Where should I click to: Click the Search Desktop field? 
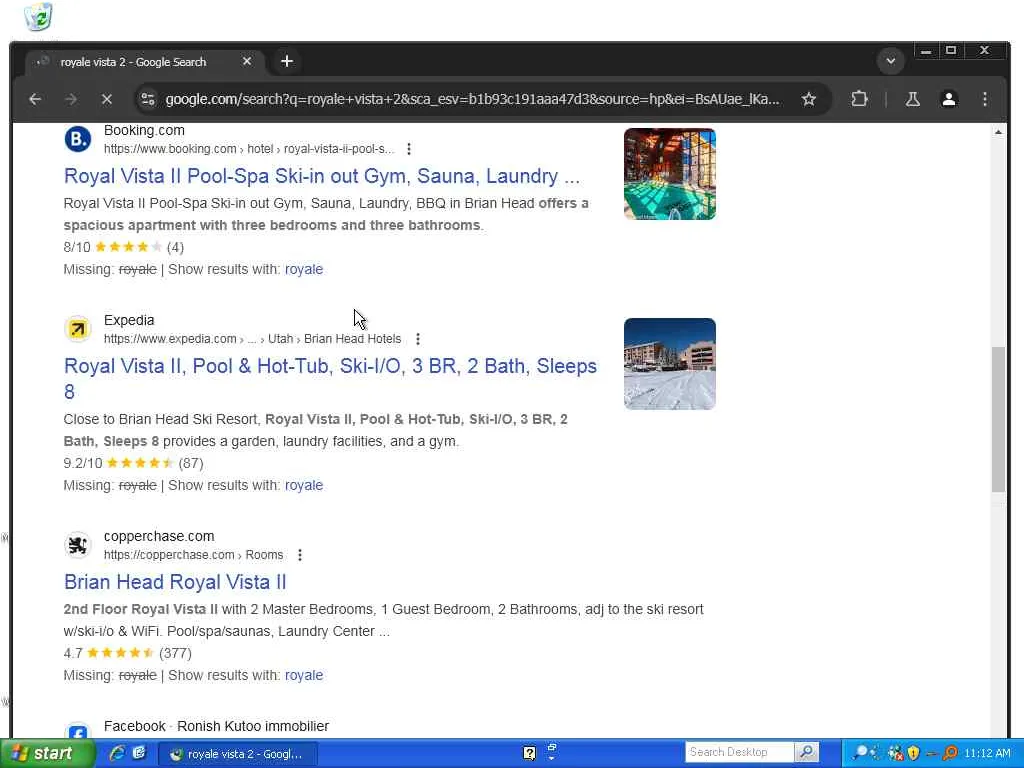pyautogui.click(x=739, y=752)
